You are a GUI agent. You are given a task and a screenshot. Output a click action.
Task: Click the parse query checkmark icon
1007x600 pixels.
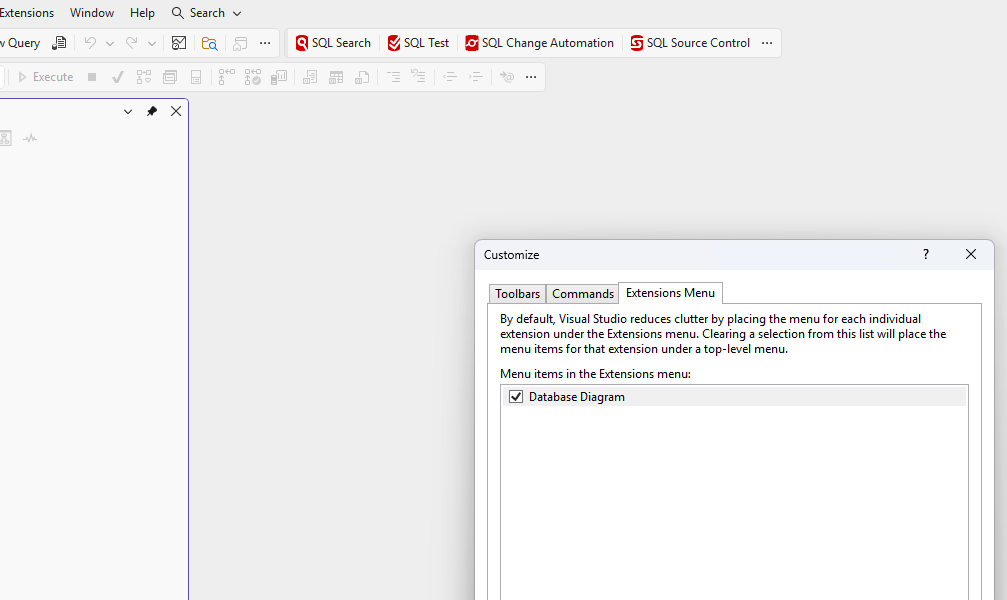tap(118, 77)
